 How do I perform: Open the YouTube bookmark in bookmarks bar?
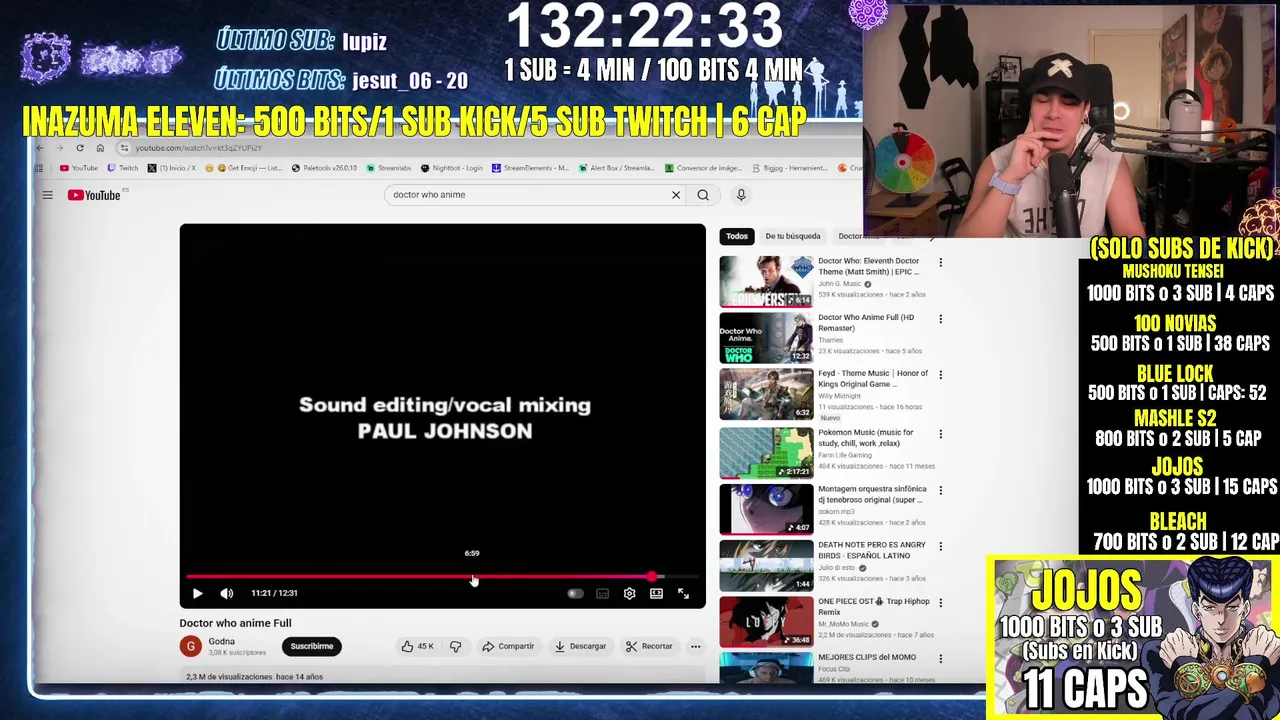(x=79, y=168)
